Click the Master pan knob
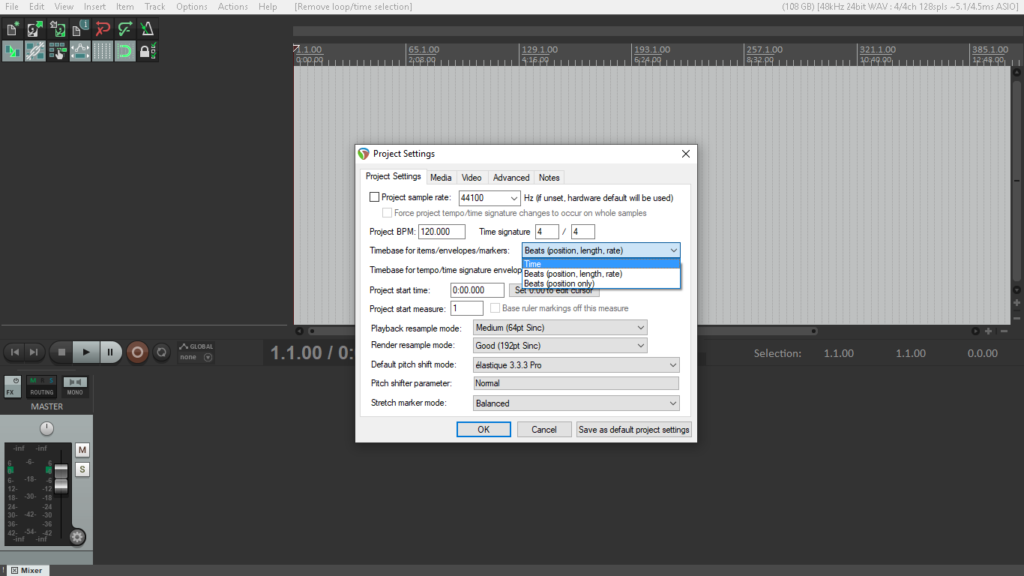Screen dimensions: 1024x576 46,428
